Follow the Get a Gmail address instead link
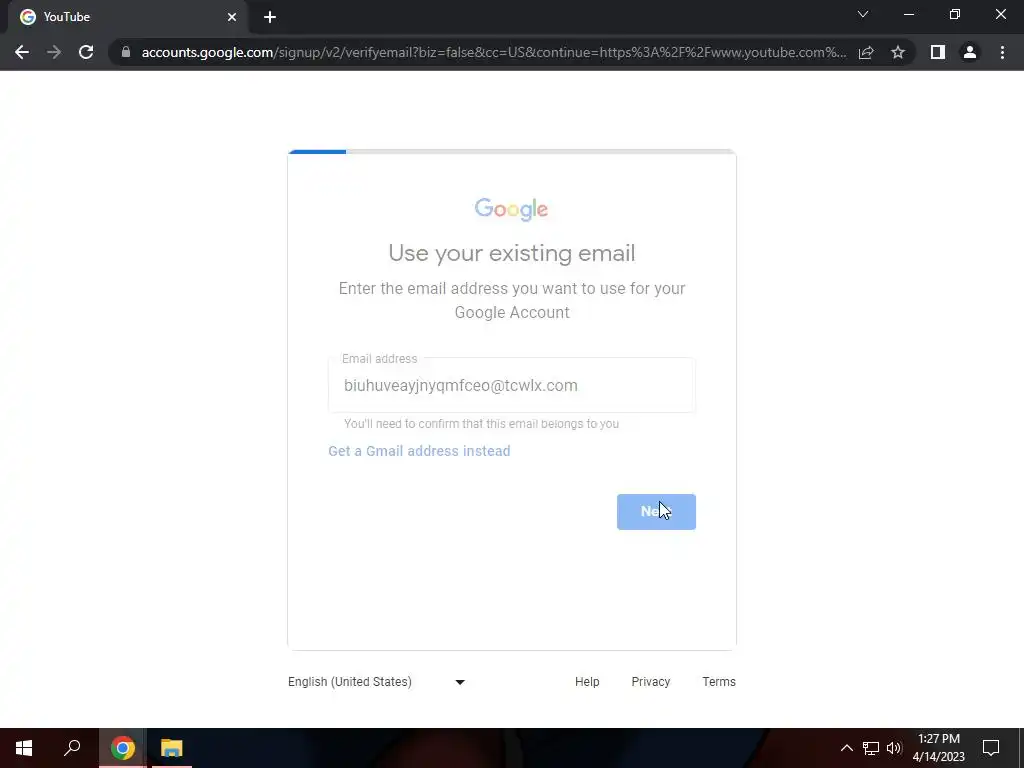Screen dimensions: 1024x768 [x=419, y=451]
